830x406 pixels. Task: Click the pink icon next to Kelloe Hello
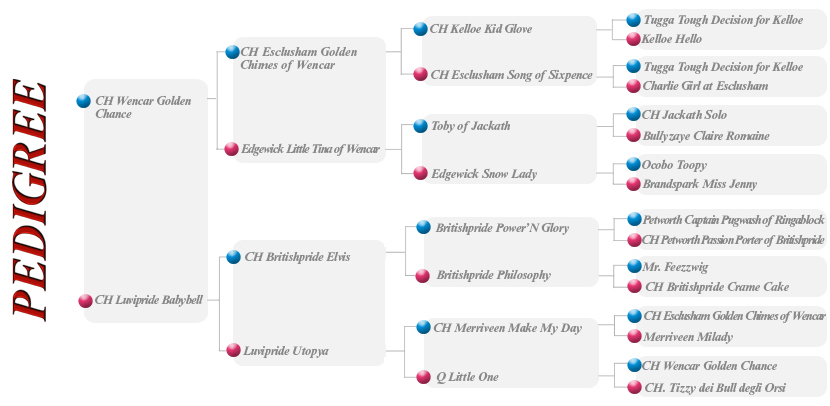pos(633,39)
